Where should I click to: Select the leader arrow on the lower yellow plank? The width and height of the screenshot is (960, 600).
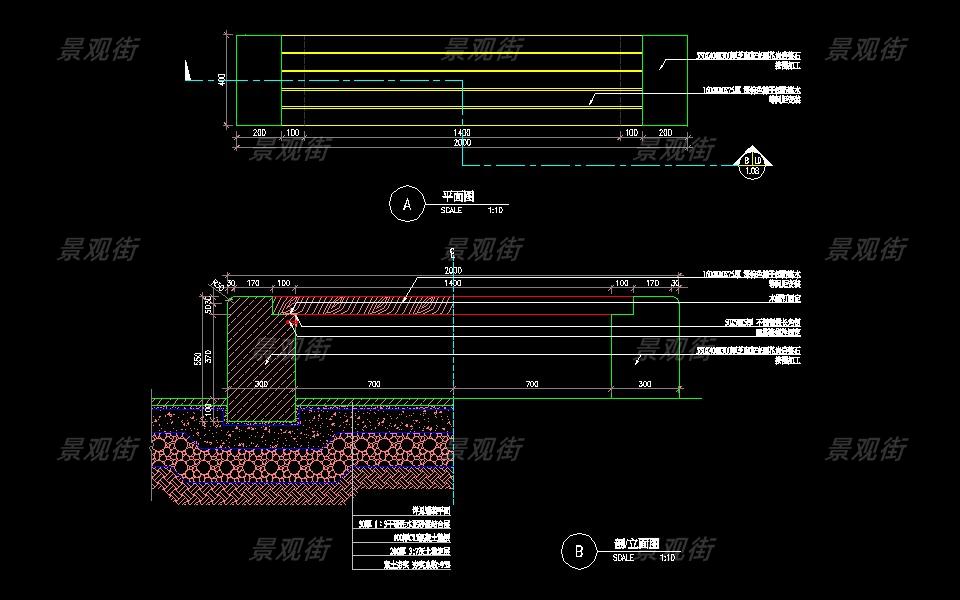click(591, 100)
